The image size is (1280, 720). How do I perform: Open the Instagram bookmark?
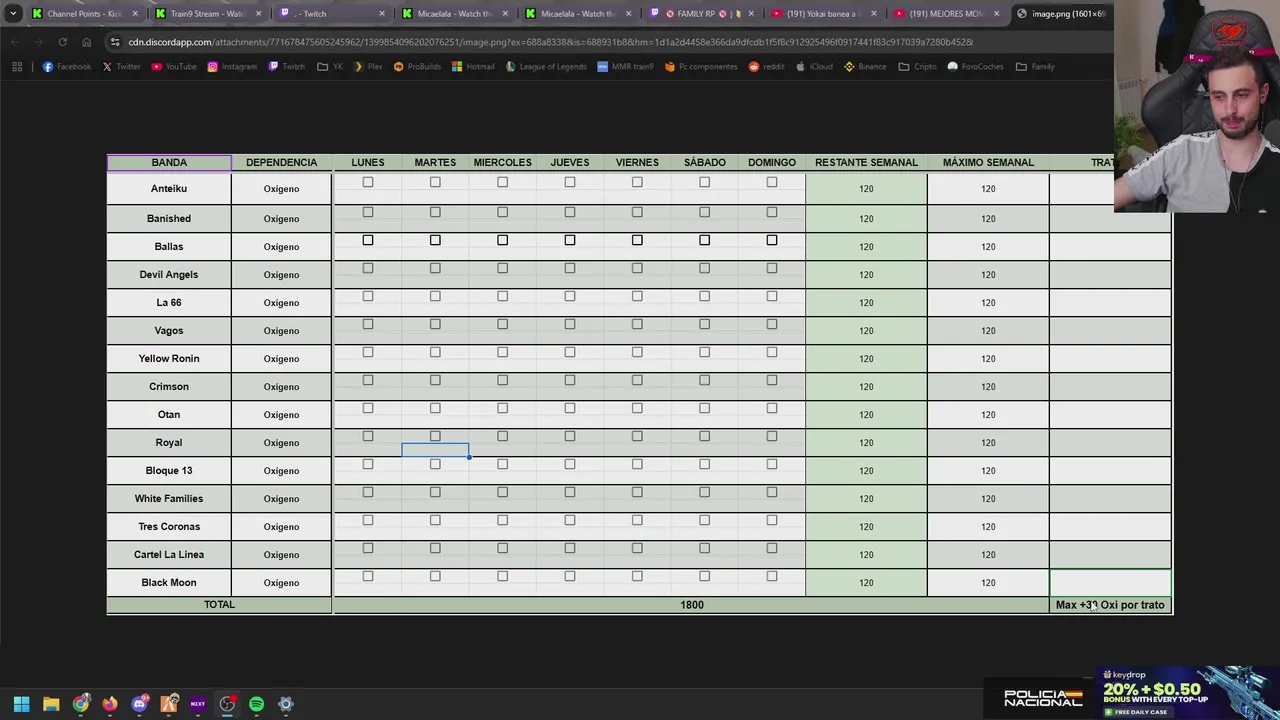click(x=232, y=67)
